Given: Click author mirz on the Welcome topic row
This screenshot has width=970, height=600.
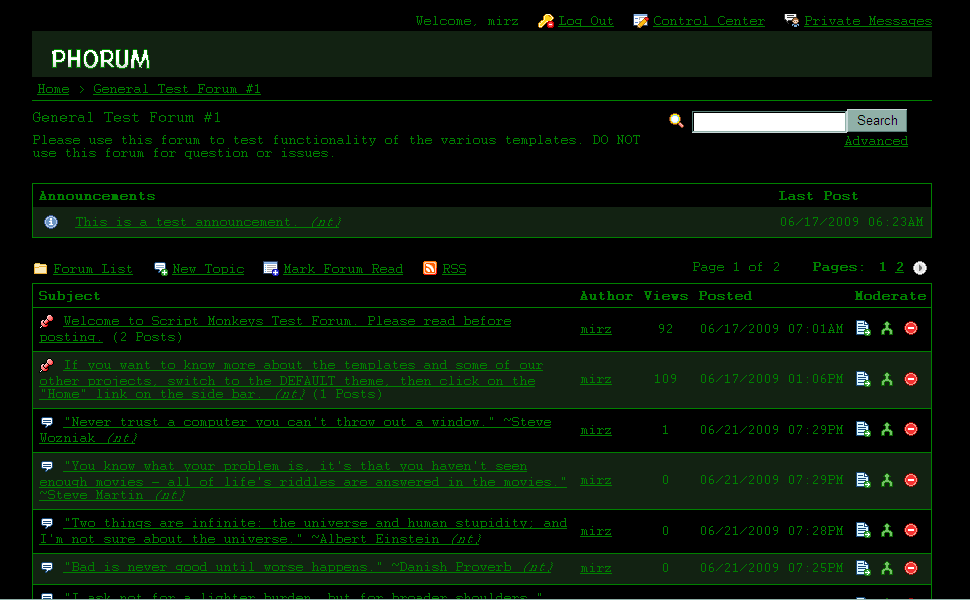Looking at the screenshot, I should [x=596, y=329].
